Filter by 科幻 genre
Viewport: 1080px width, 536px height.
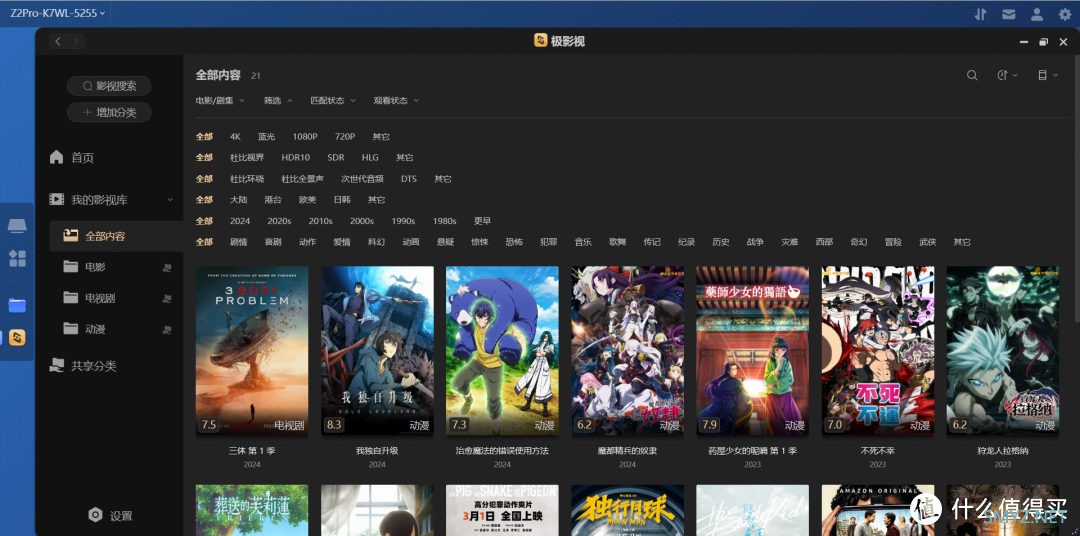tap(376, 243)
